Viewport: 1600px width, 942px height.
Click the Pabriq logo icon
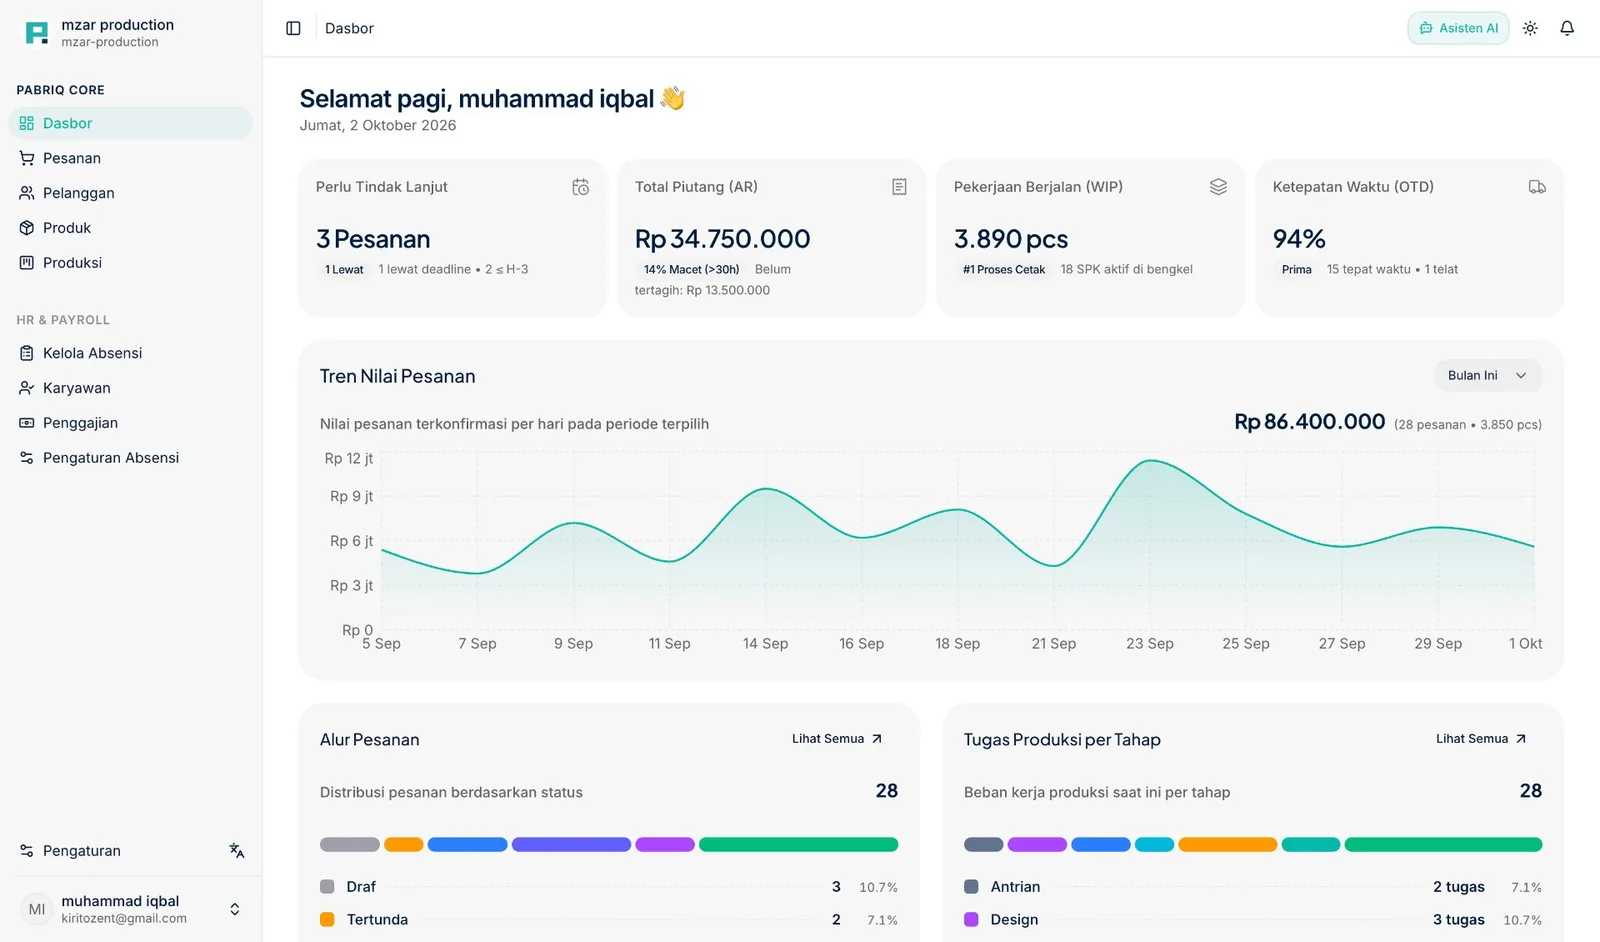36,33
